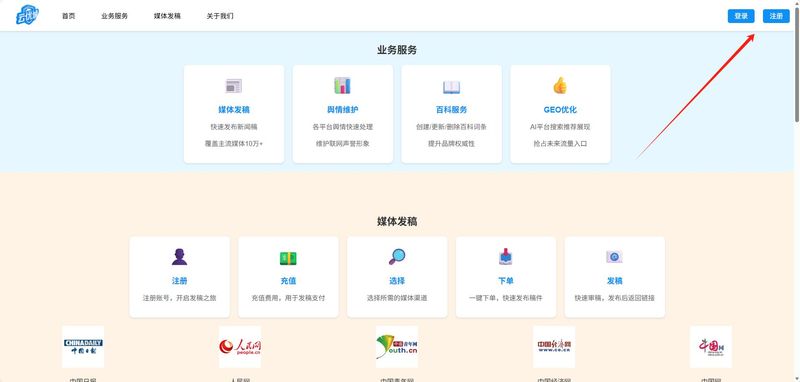The height and width of the screenshot is (382, 800).
Task: Click text 各平台舆情快速处理
Action: coord(342,127)
